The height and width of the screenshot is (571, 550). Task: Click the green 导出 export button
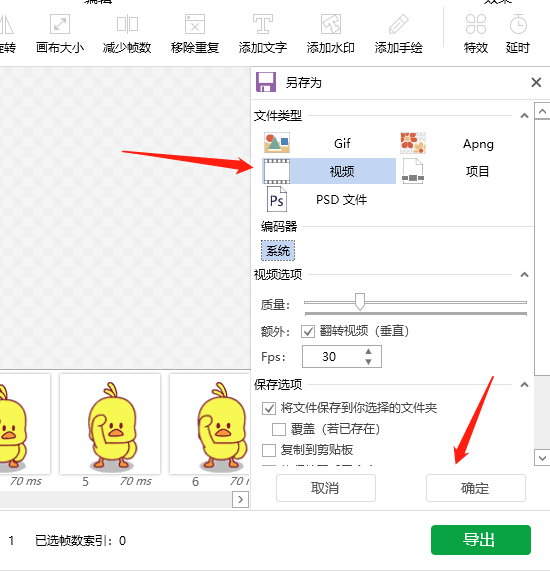coord(481,540)
